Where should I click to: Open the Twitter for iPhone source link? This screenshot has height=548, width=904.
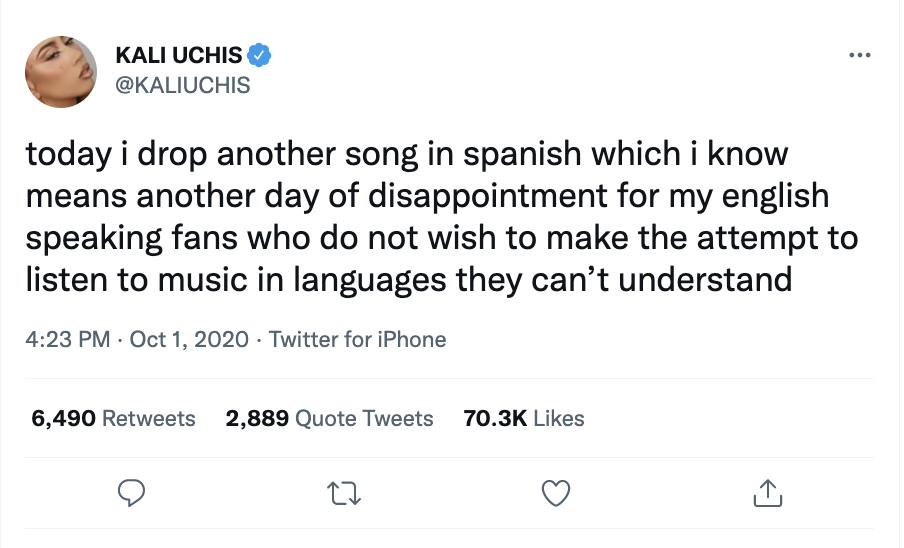coord(357,340)
